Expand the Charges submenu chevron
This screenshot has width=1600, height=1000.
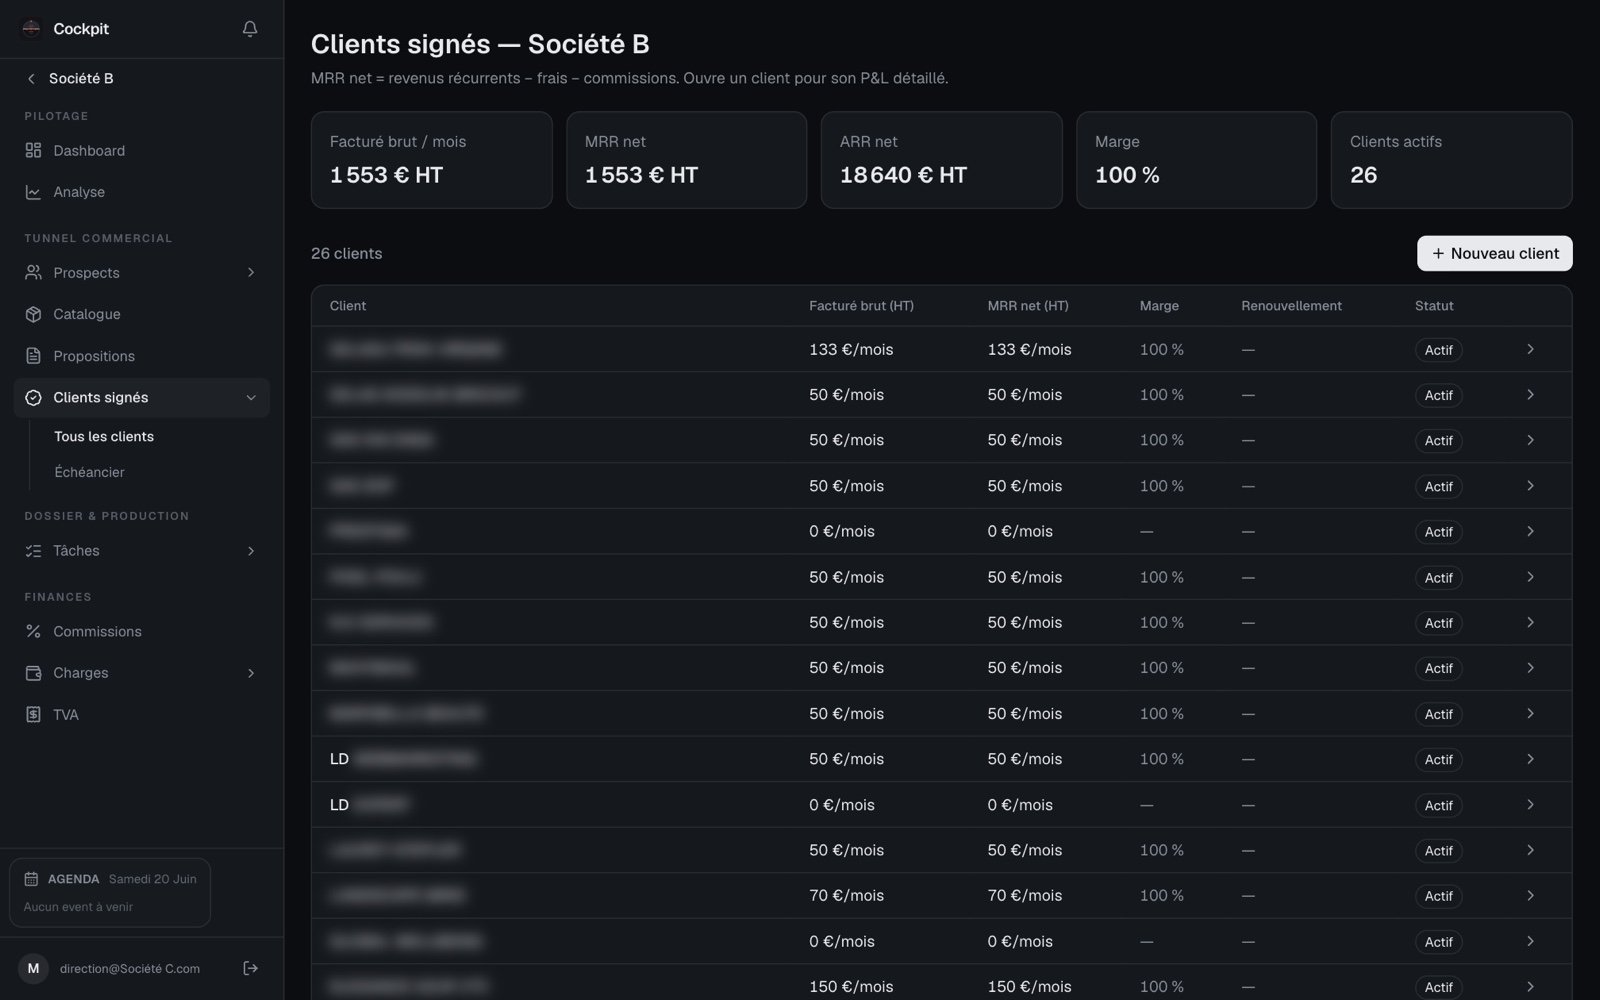point(251,673)
